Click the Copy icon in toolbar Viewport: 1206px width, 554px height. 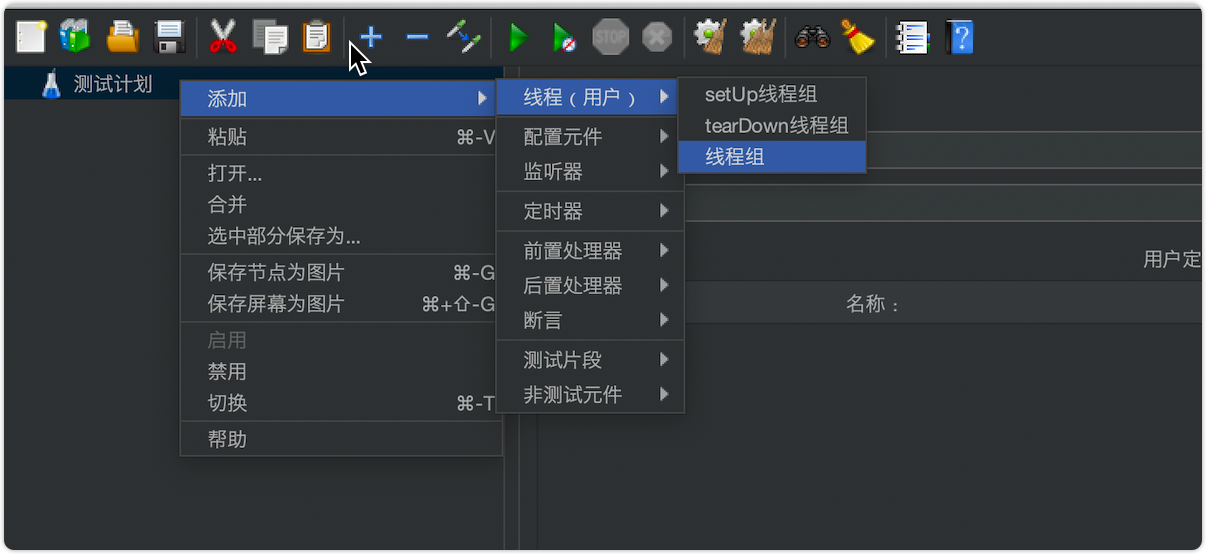(x=269, y=38)
